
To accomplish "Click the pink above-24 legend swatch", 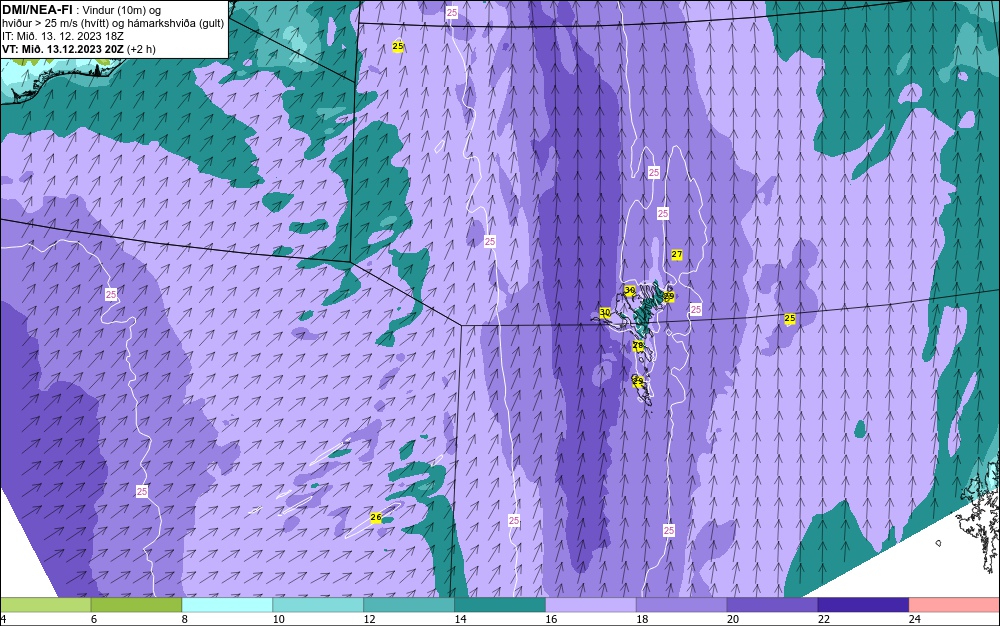I will 955,605.
